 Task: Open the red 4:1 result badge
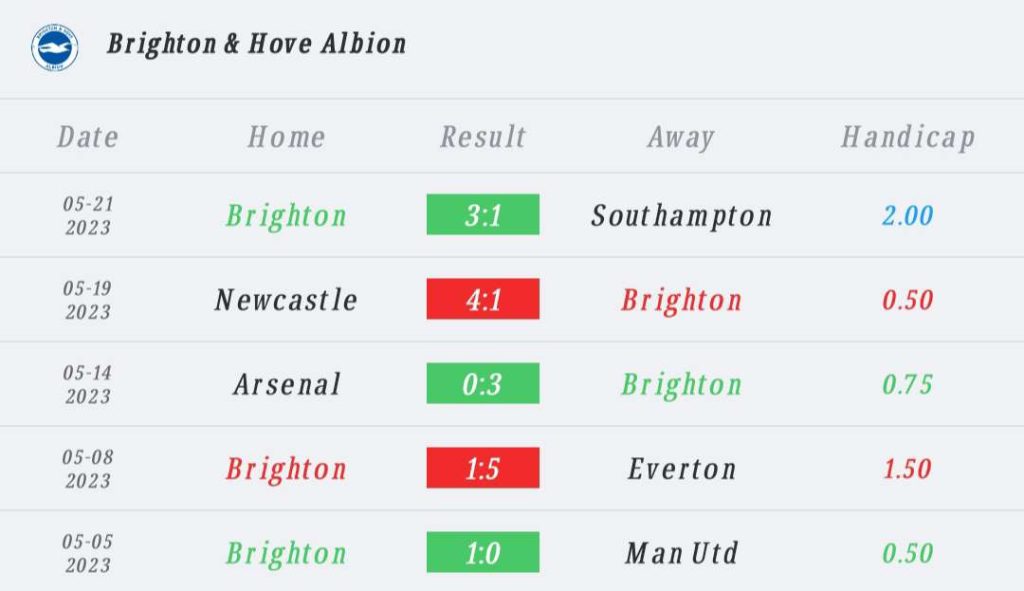tap(483, 300)
